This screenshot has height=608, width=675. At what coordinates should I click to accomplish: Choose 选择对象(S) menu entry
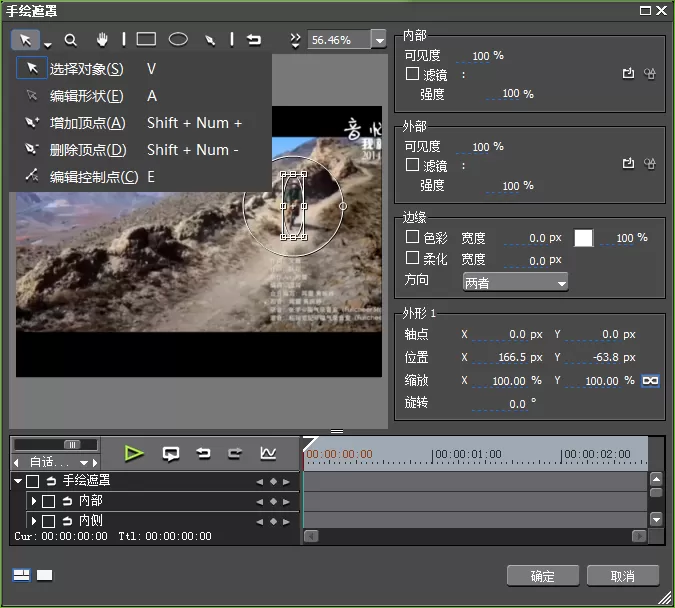coord(142,68)
